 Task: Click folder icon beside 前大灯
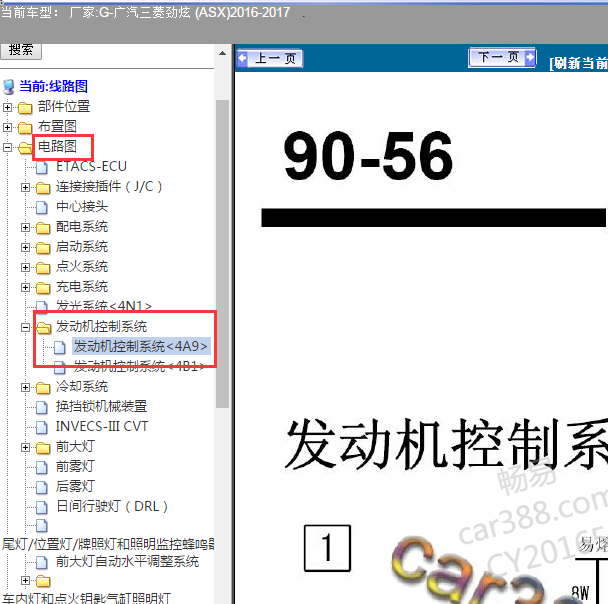pyautogui.click(x=43, y=448)
